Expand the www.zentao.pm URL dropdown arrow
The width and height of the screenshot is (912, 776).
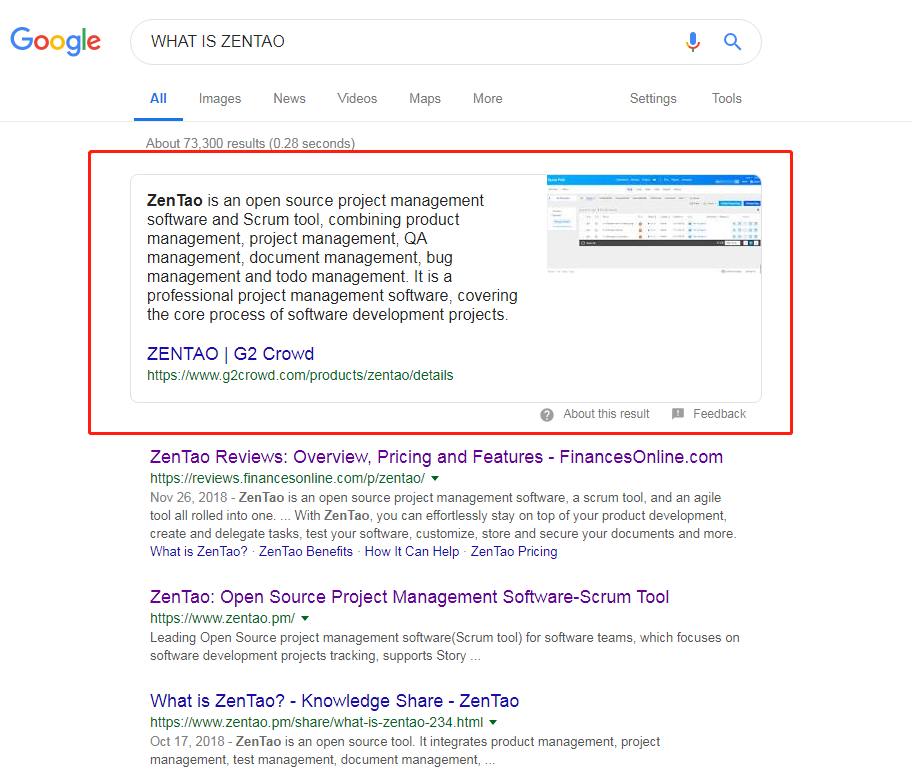point(305,618)
